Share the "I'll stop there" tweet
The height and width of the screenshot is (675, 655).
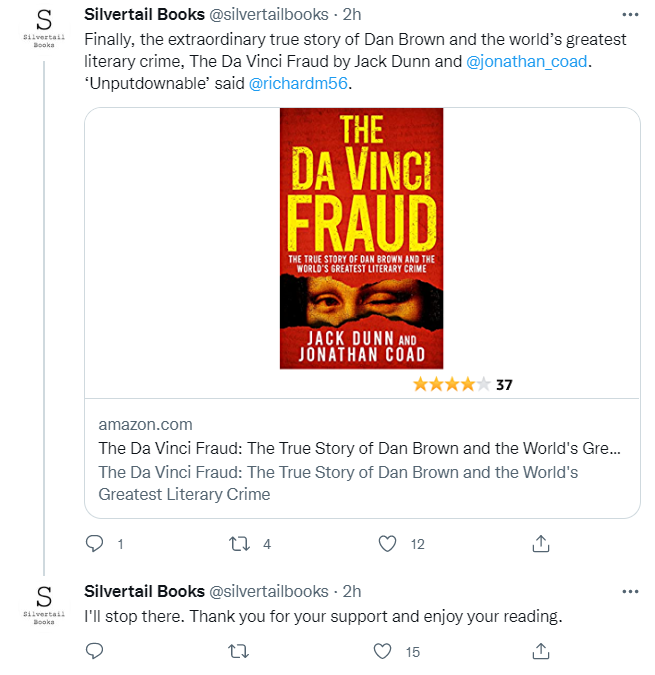[x=541, y=651]
